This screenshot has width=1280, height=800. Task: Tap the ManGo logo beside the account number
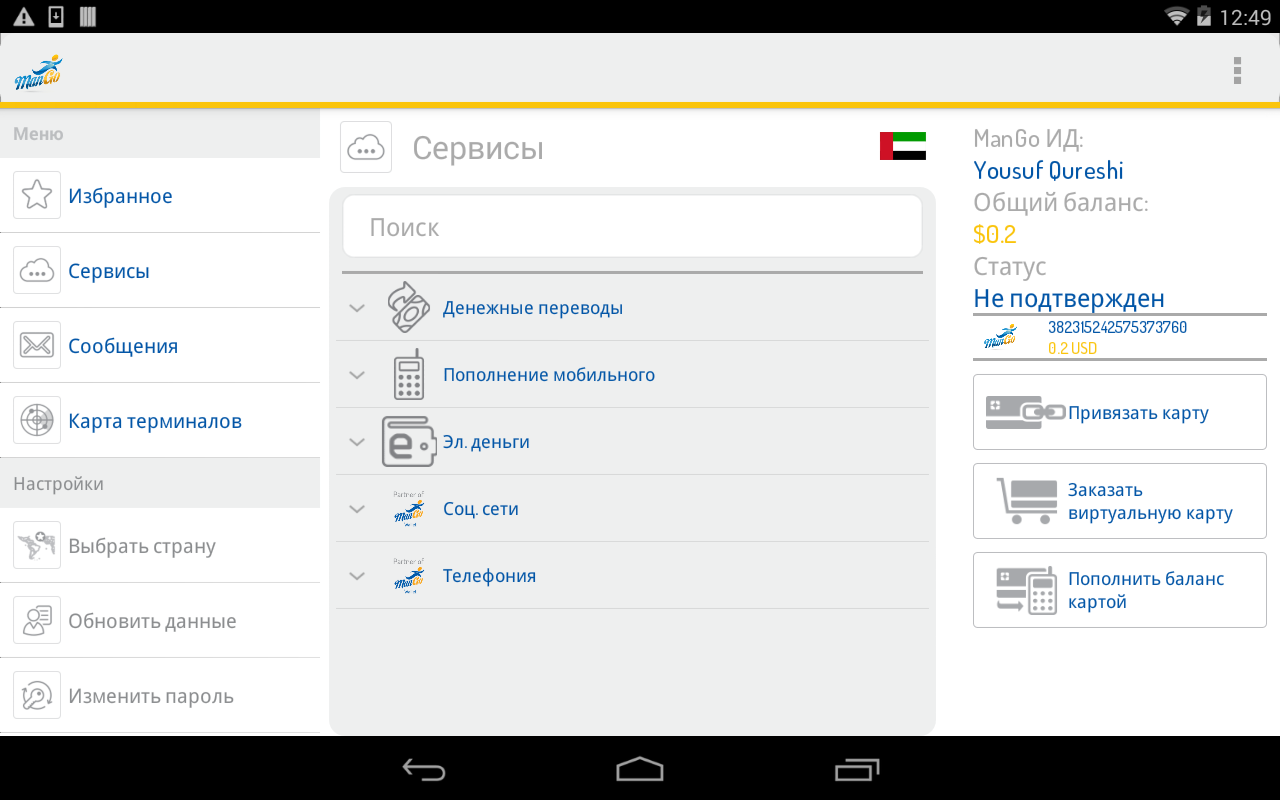pos(1000,336)
